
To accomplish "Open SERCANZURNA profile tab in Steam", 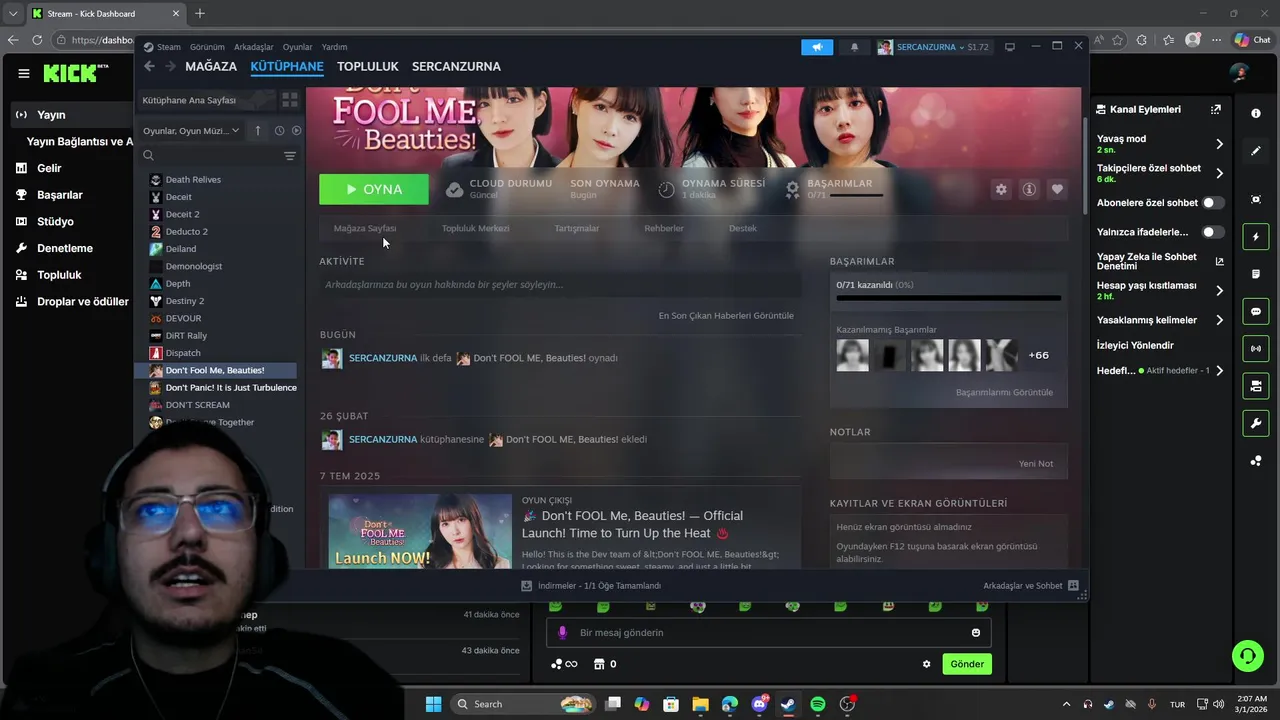I will click(x=456, y=66).
